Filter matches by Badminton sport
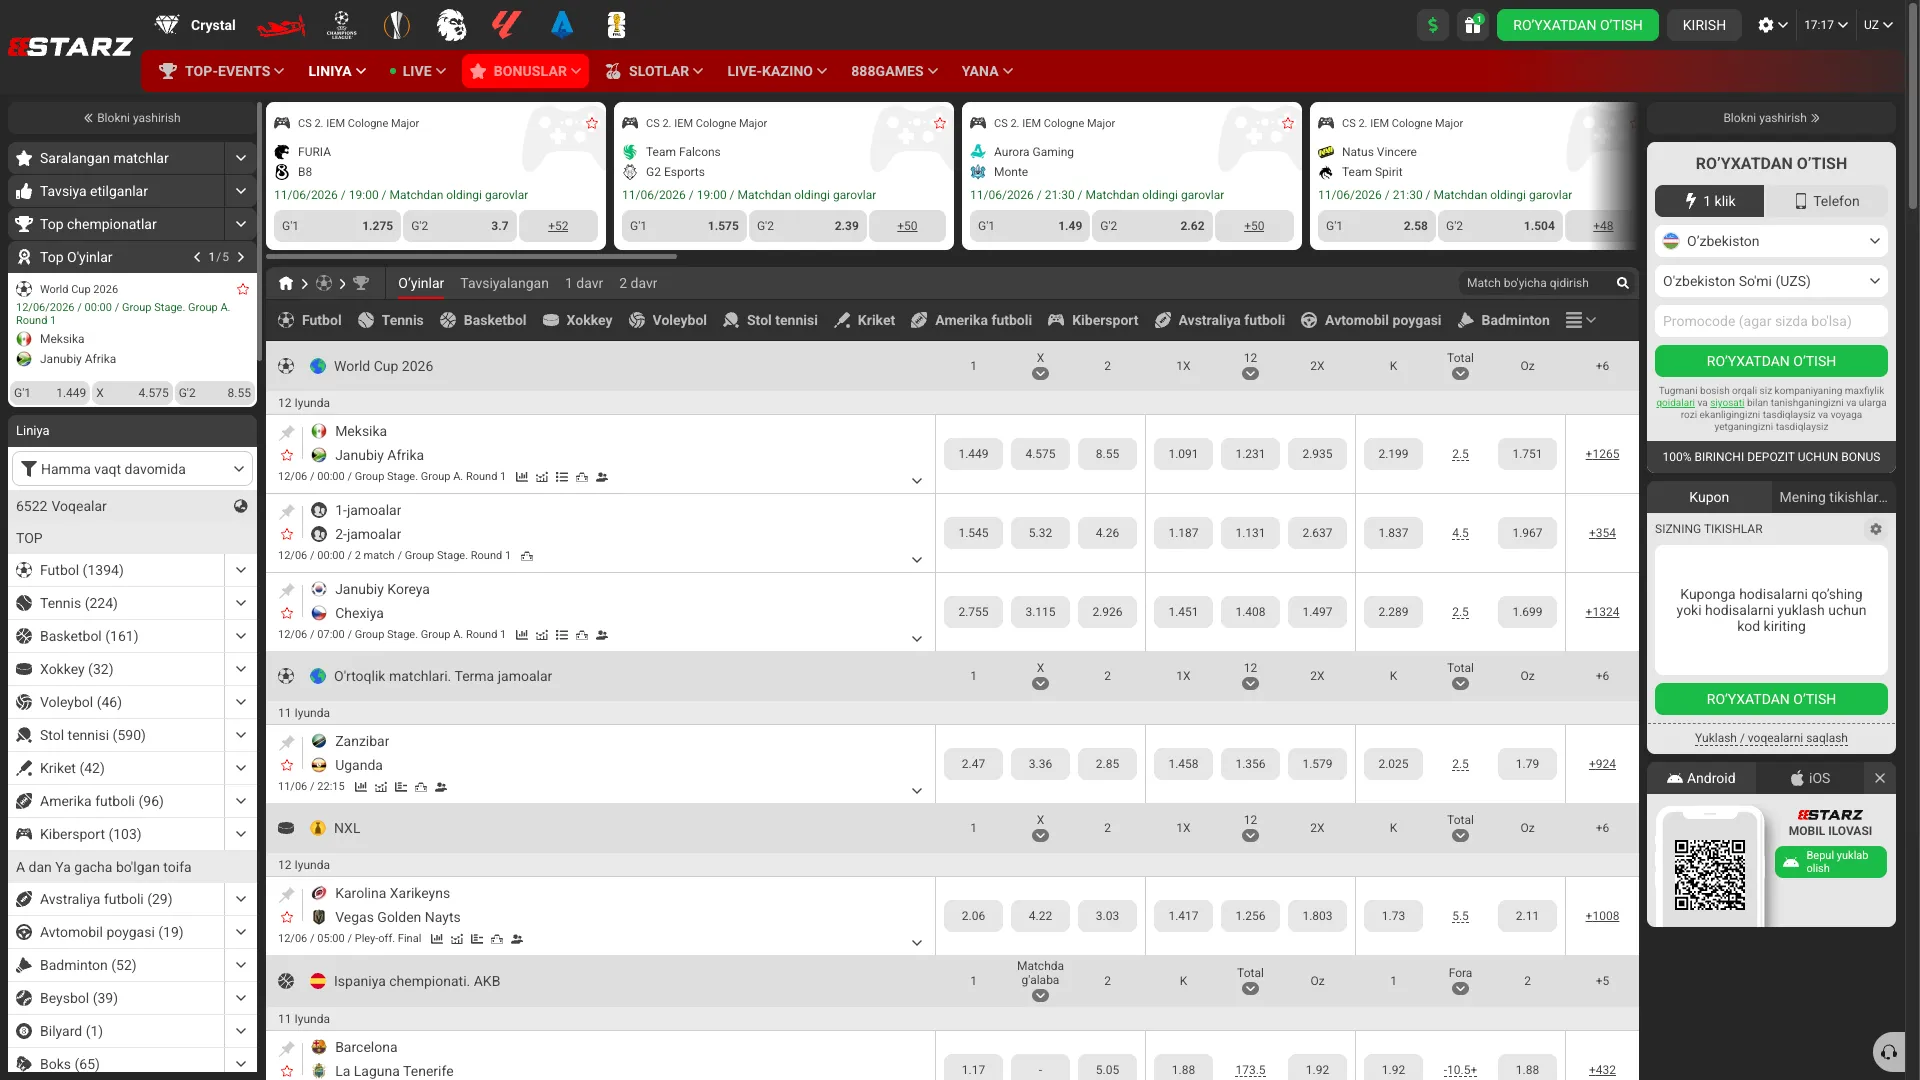This screenshot has width=1920, height=1080. (1503, 320)
